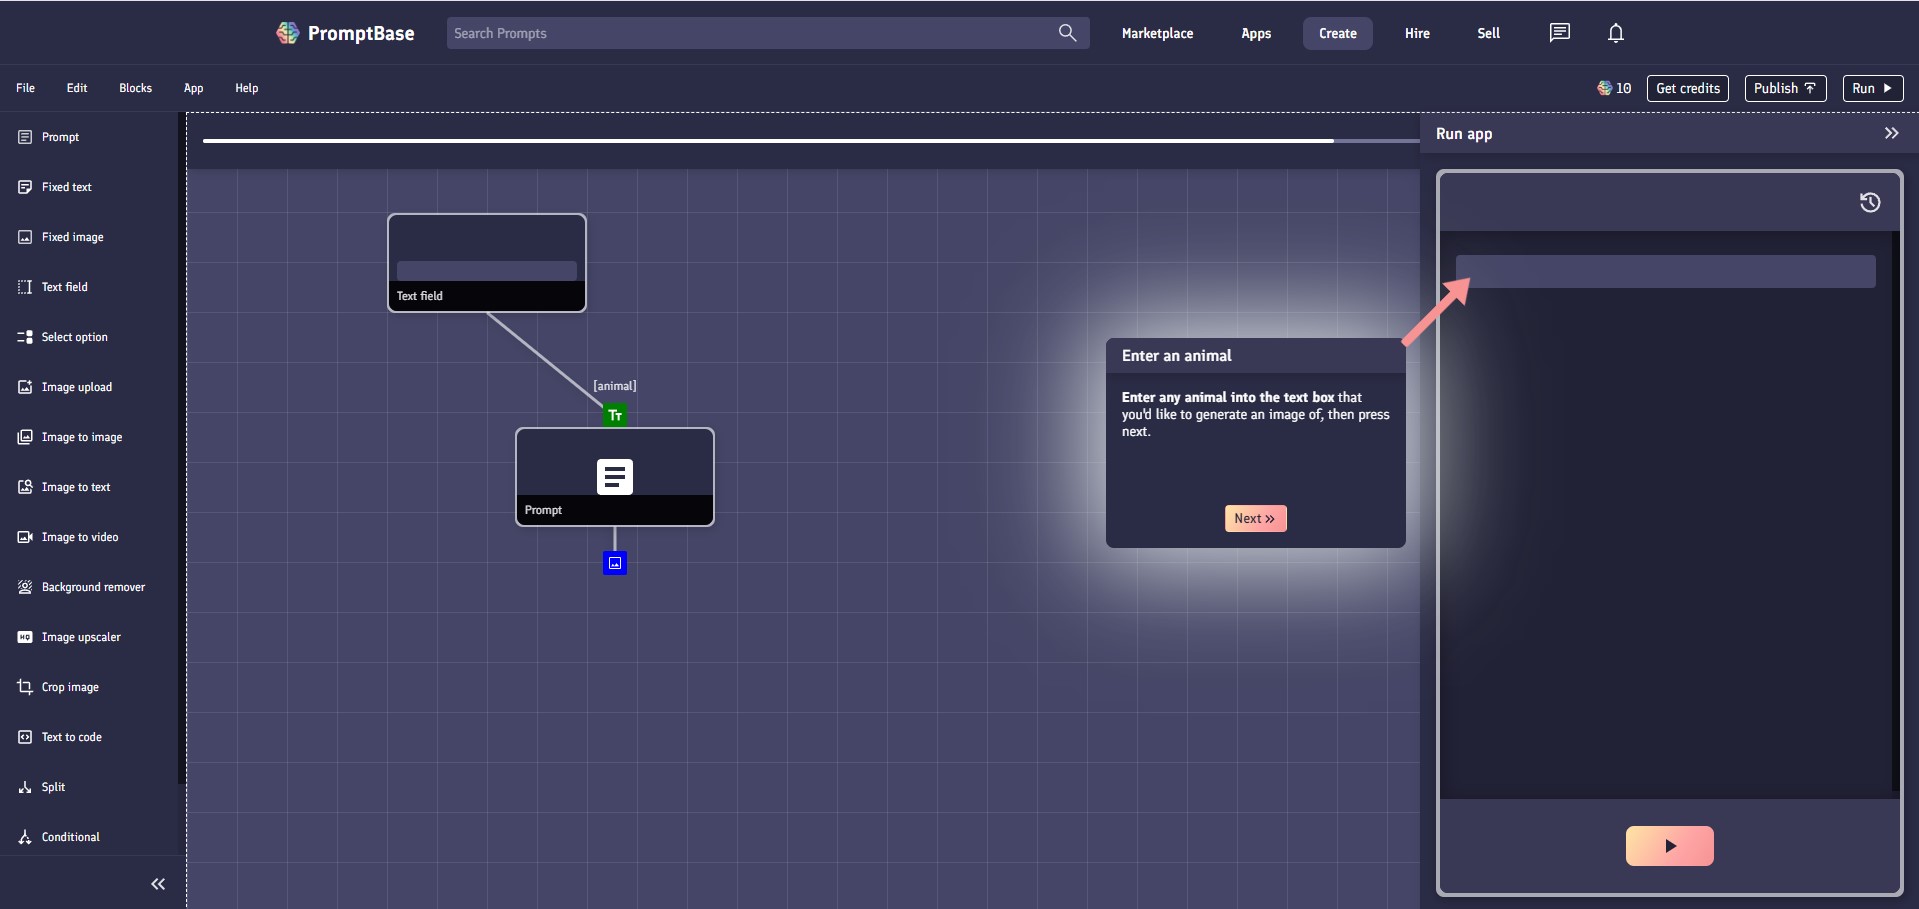Select the Text field node on canvas
Screen dimensions: 1919x909
[487, 263]
